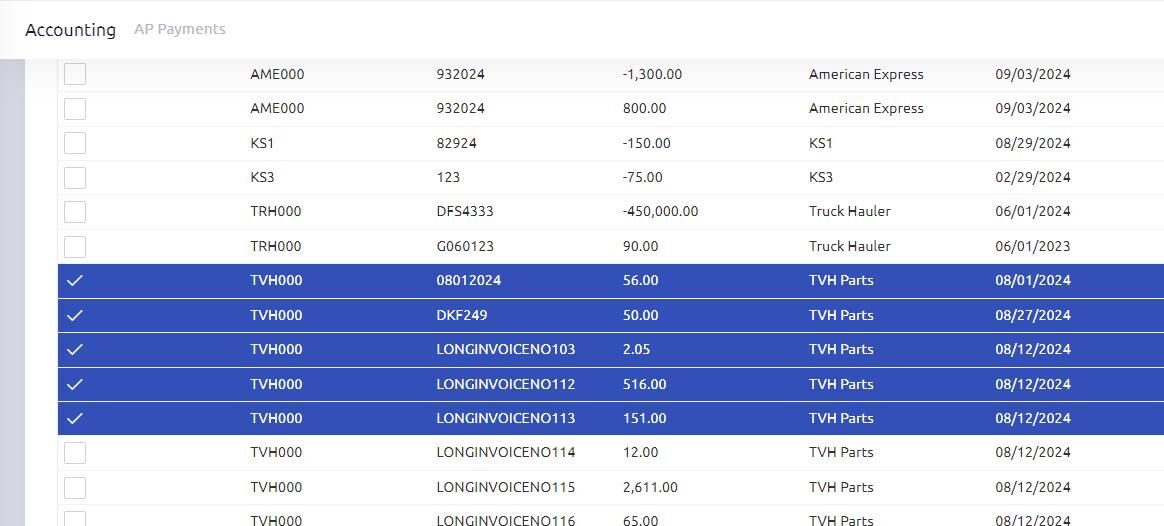Click Truck Hauler name in DFS4333 row
The image size is (1164, 526).
[849, 211]
